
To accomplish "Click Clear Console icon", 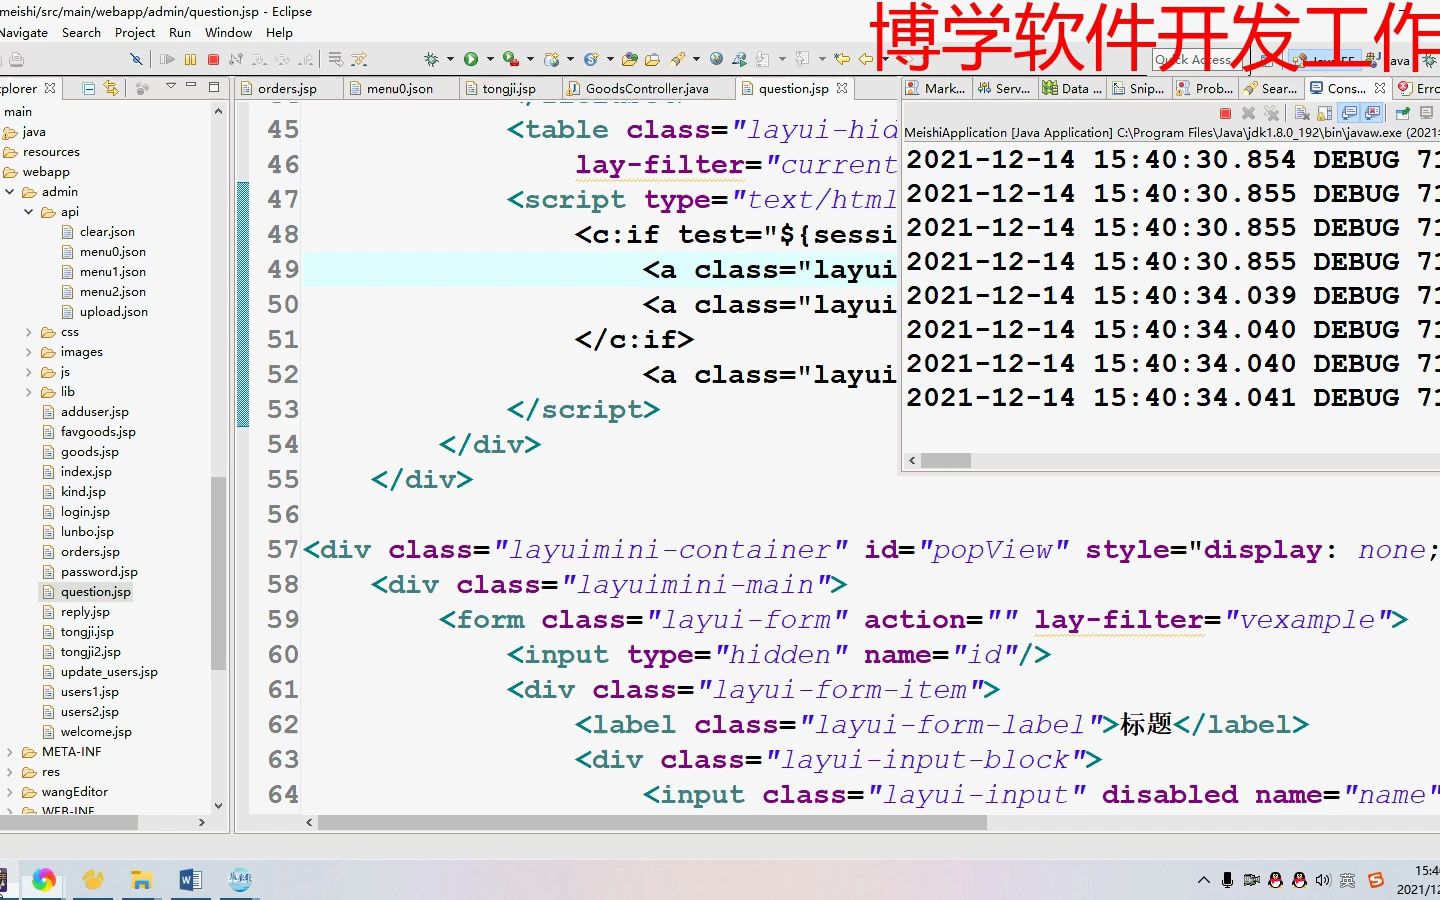I will point(1302,113).
